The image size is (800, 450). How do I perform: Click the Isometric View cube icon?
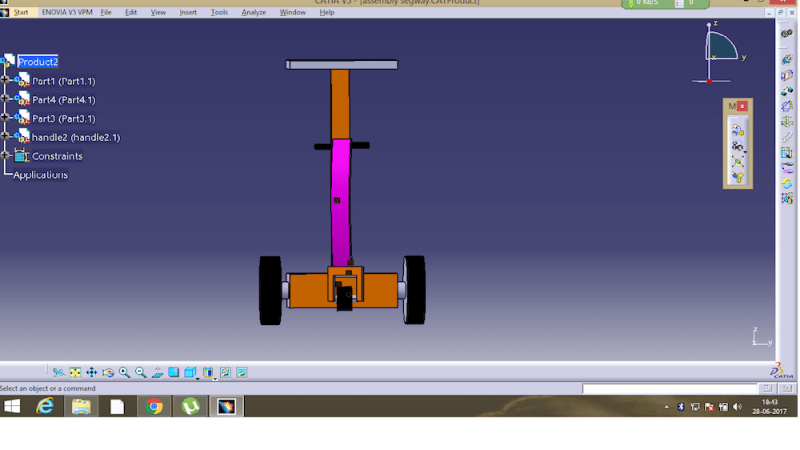coord(190,372)
